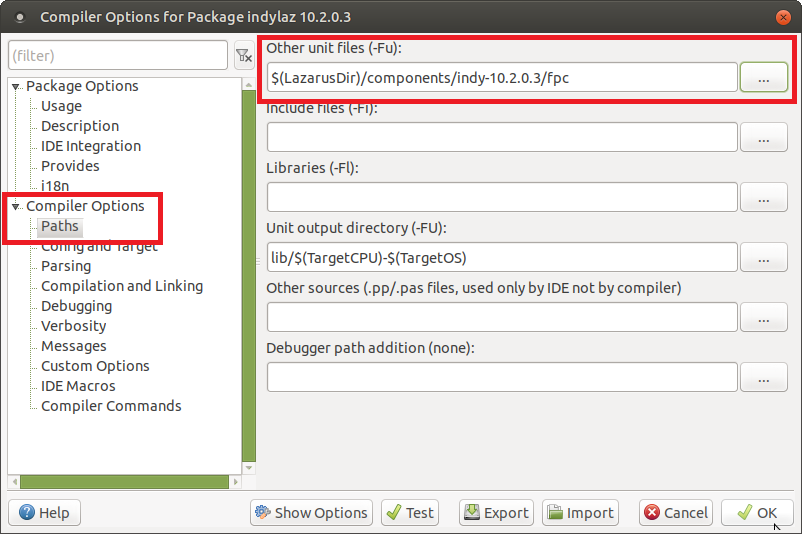Select the Verbosity tree item
The width and height of the screenshot is (802, 534).
coord(74,326)
